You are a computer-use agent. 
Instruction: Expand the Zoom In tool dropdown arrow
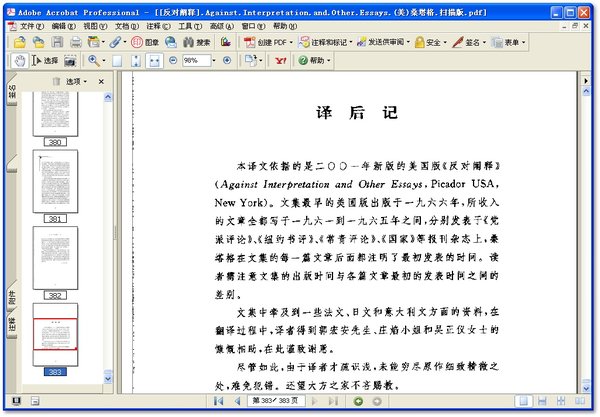tap(104, 60)
